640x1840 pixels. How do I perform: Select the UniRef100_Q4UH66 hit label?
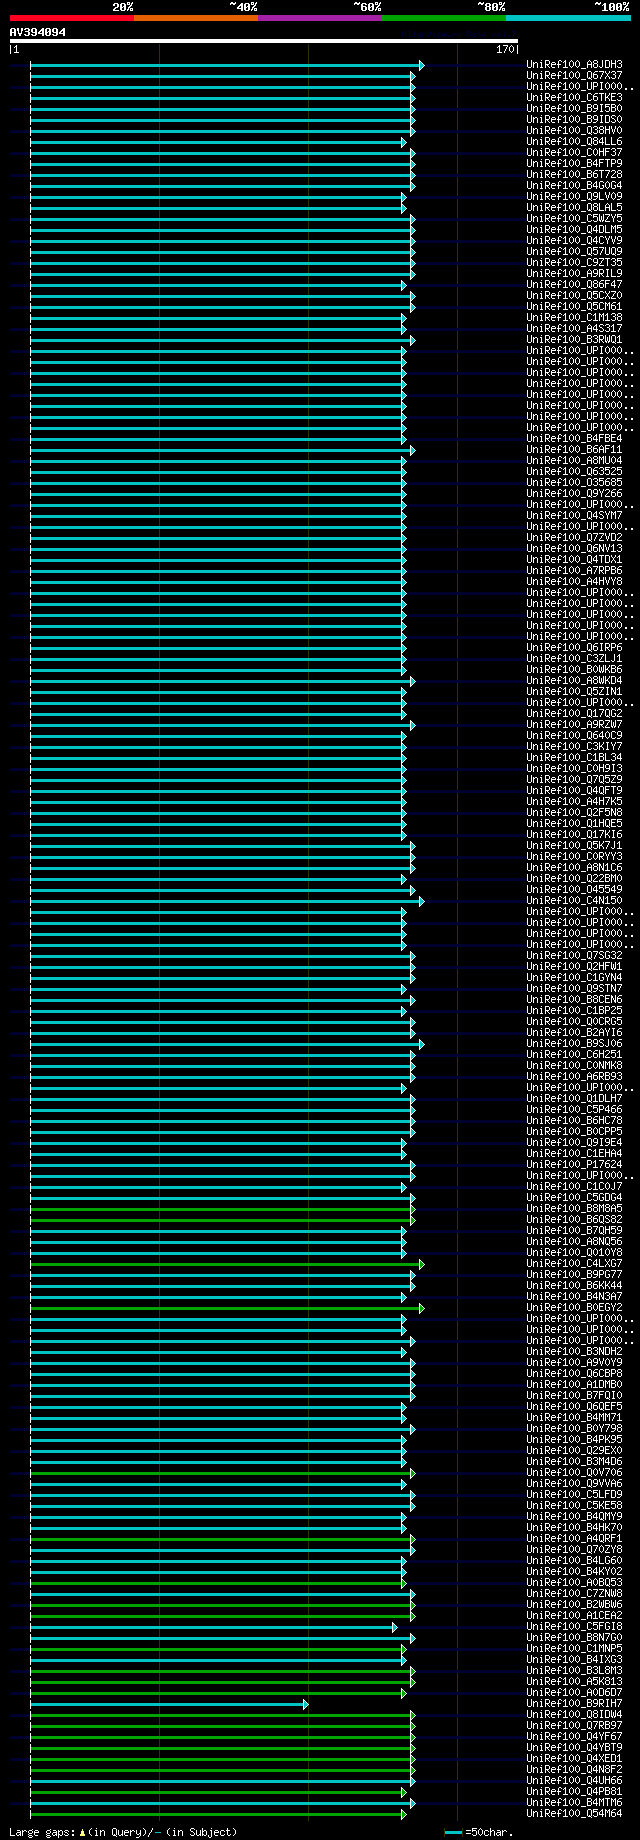pos(574,1781)
